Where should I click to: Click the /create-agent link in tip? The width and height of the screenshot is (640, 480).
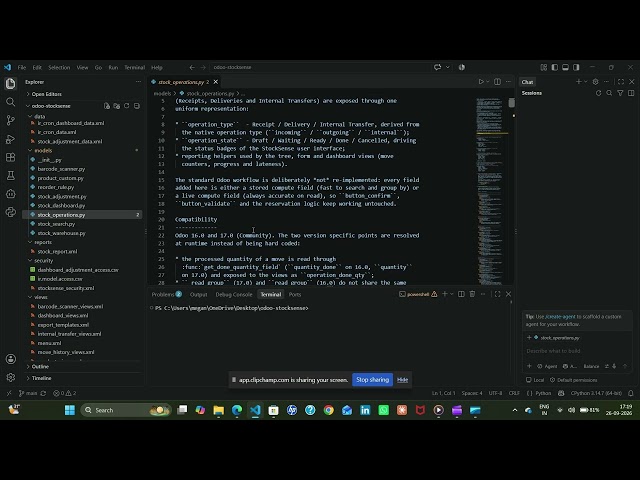point(560,316)
